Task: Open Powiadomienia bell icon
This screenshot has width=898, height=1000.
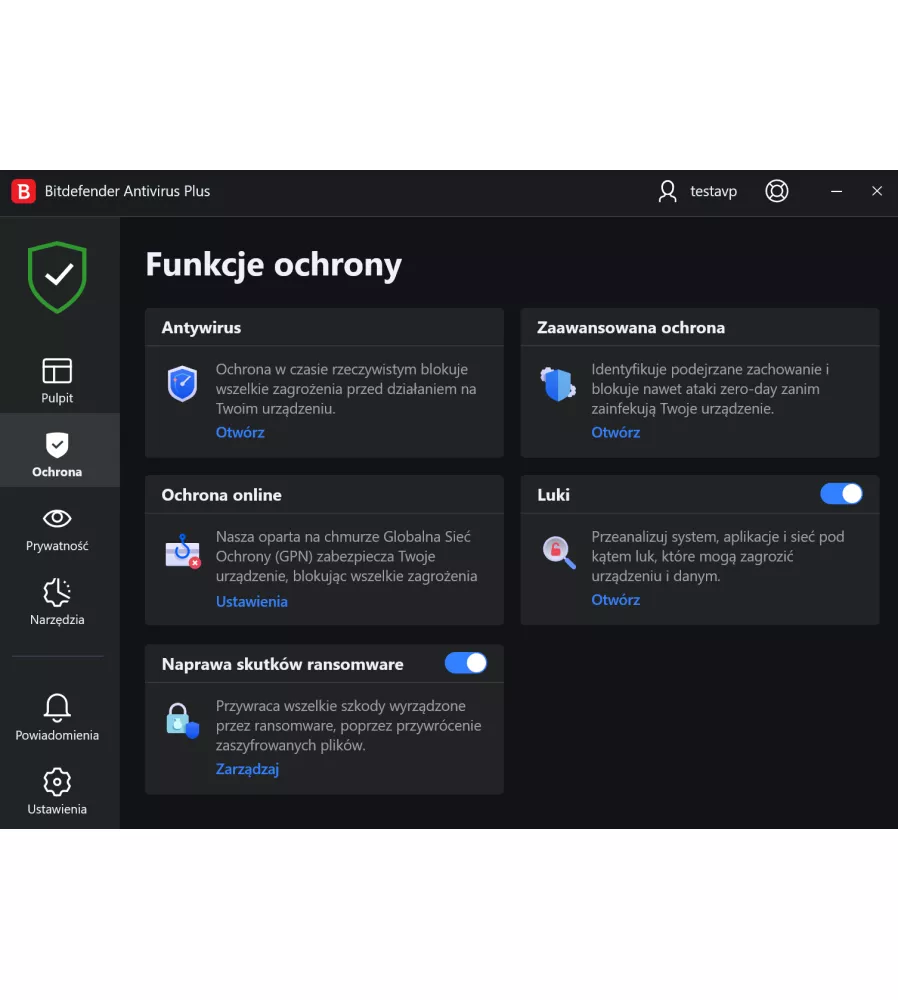Action: (57, 707)
